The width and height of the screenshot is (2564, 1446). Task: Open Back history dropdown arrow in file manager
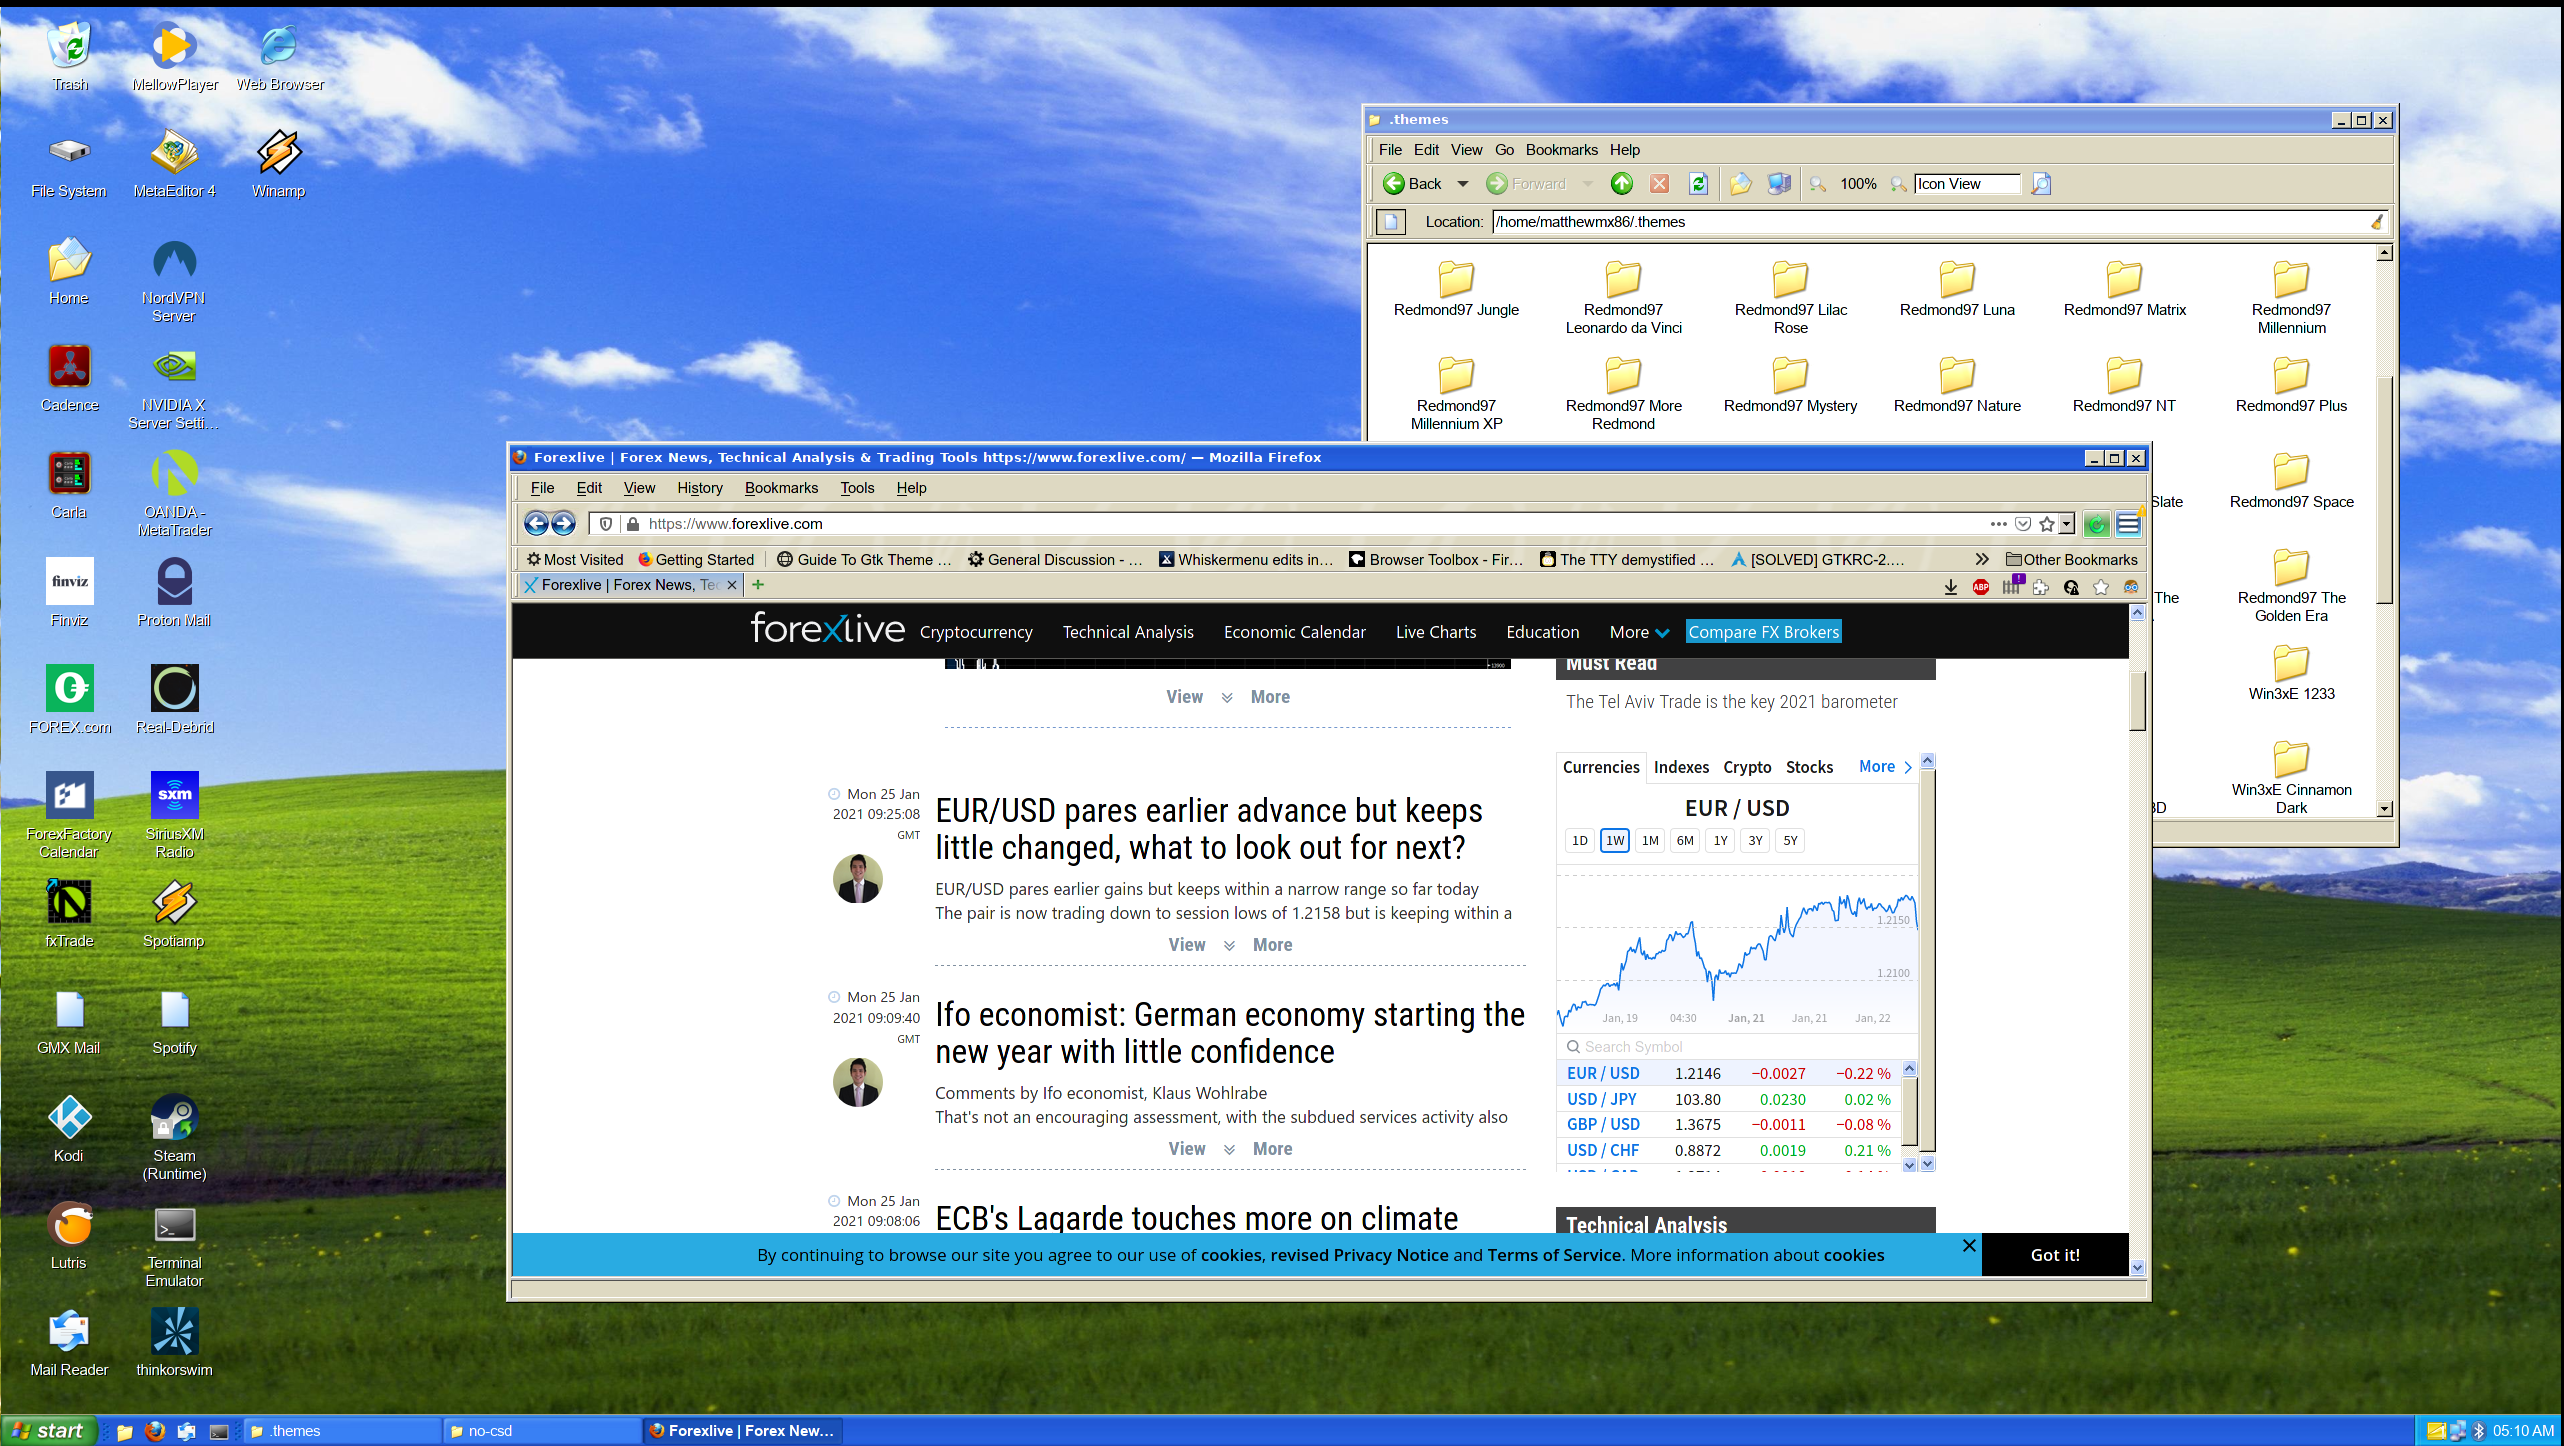coord(1462,184)
